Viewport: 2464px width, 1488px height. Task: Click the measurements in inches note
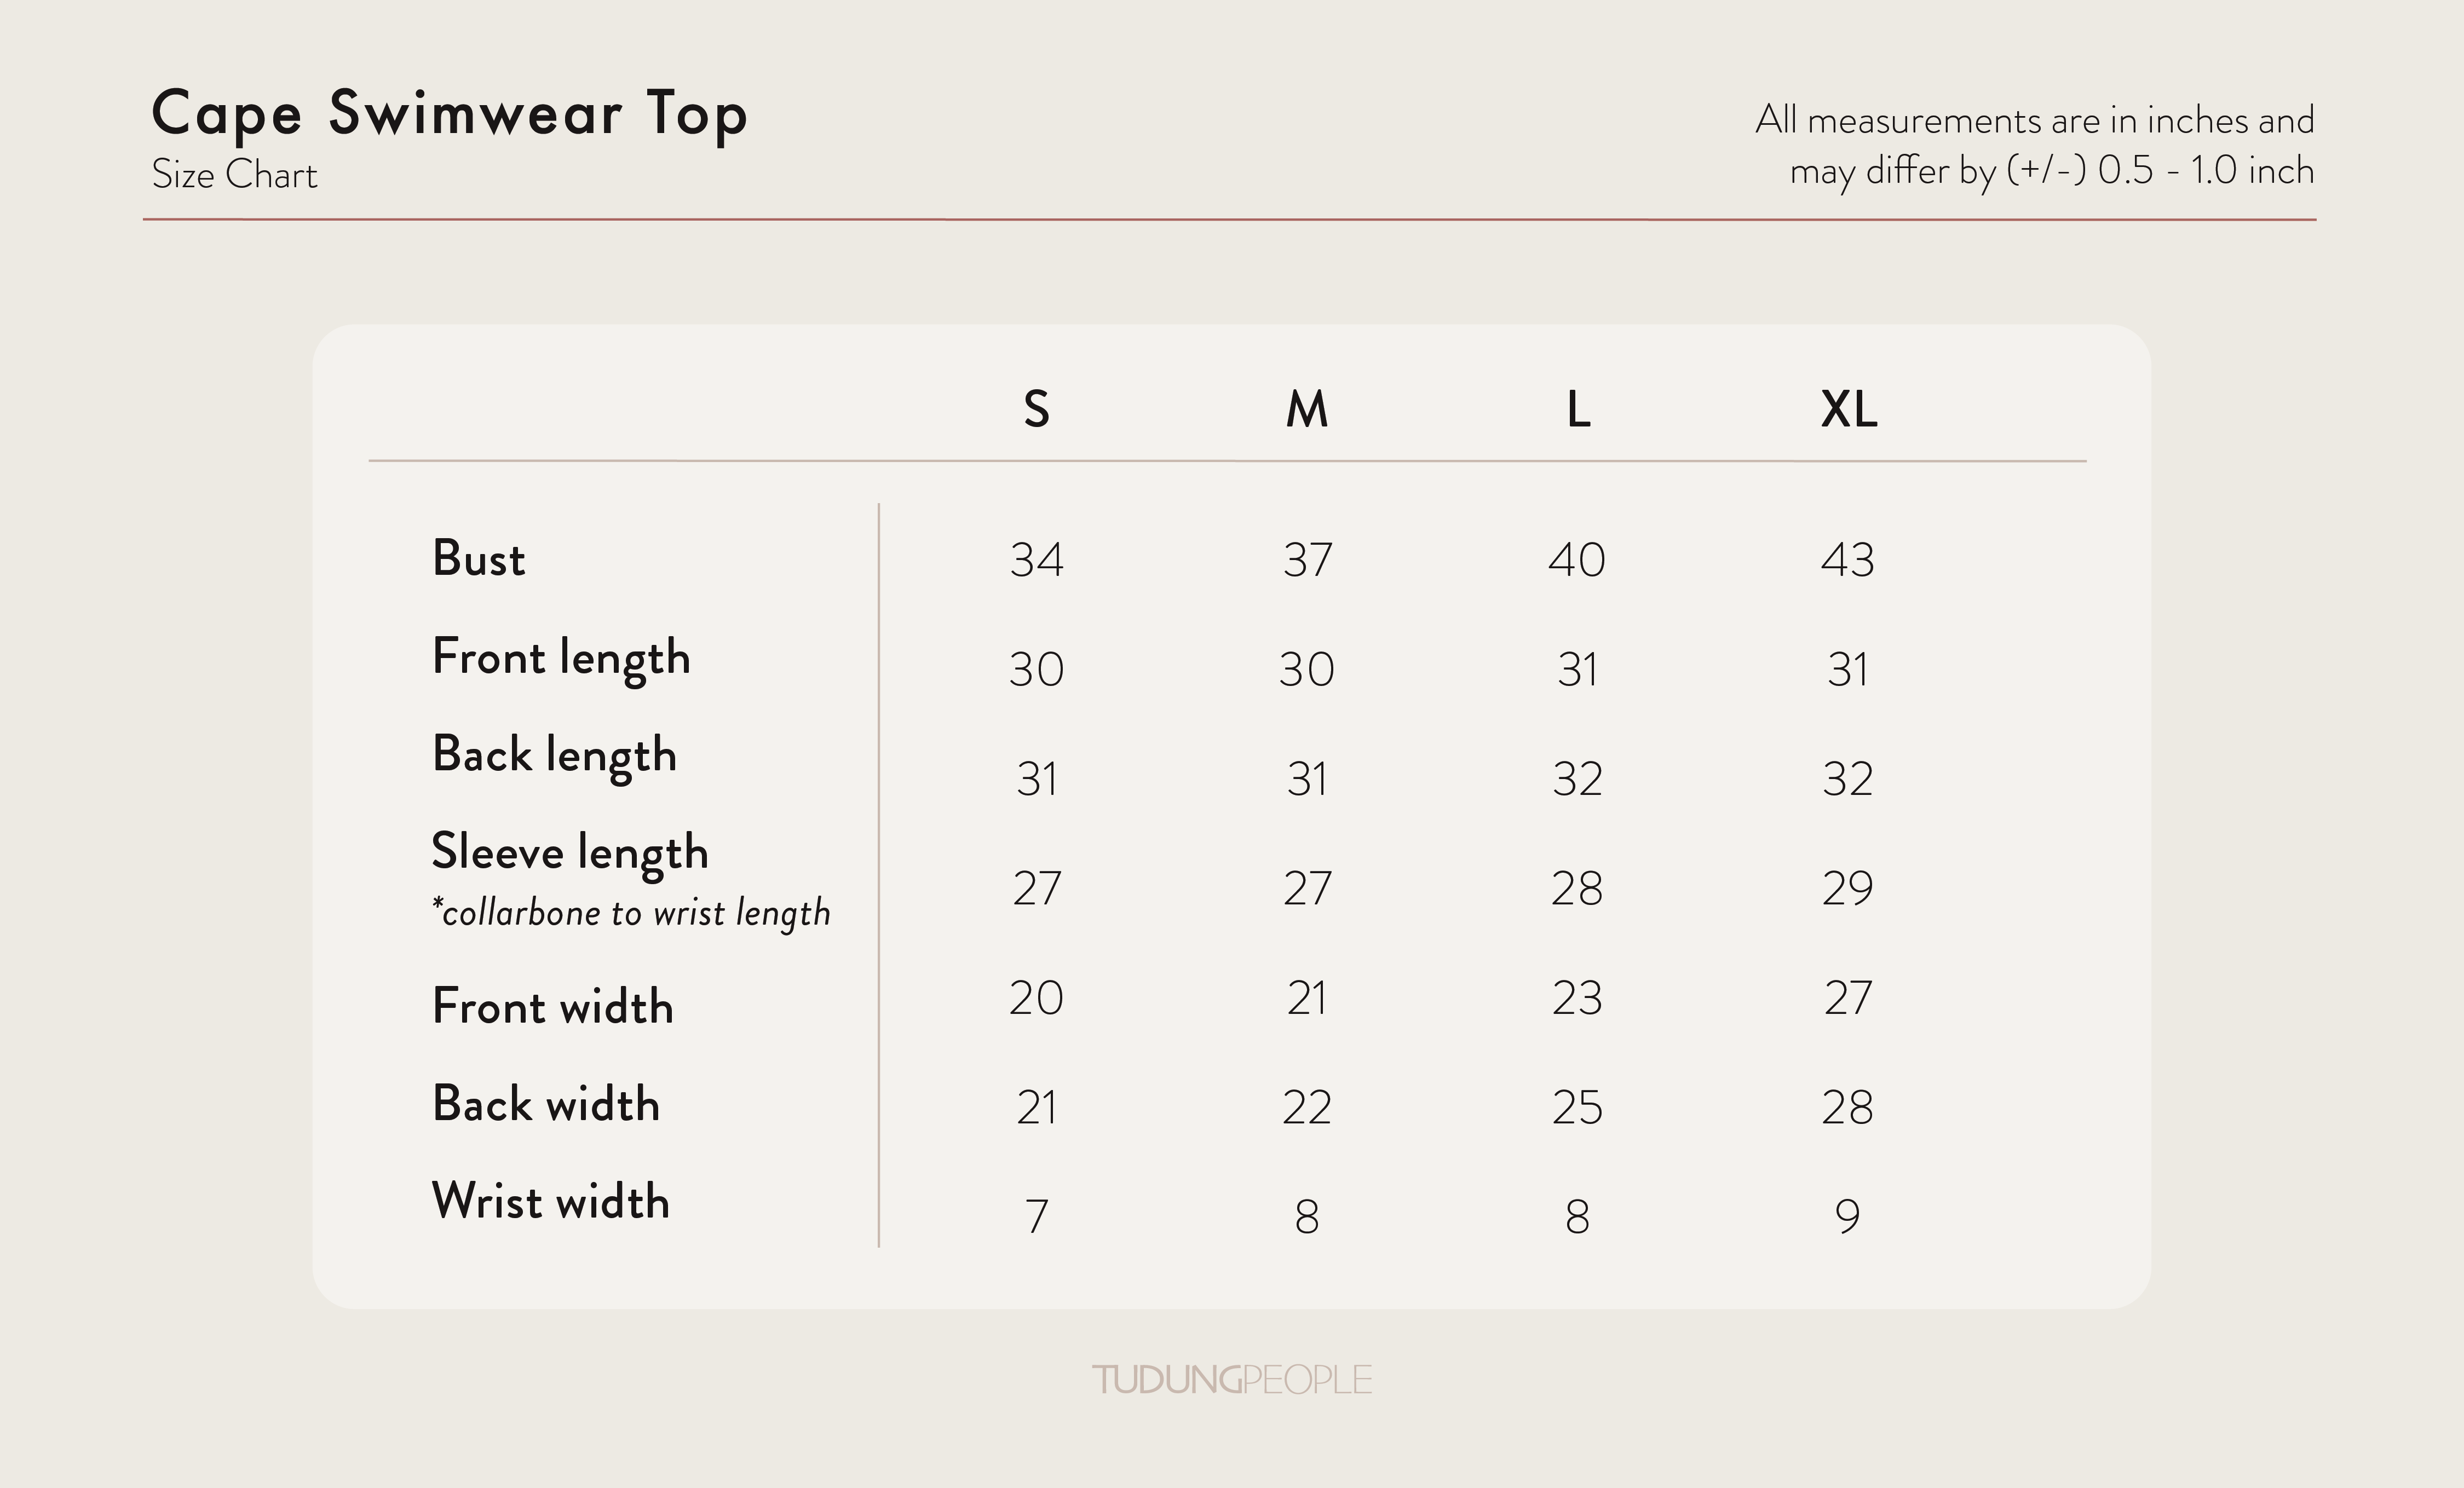point(2035,146)
